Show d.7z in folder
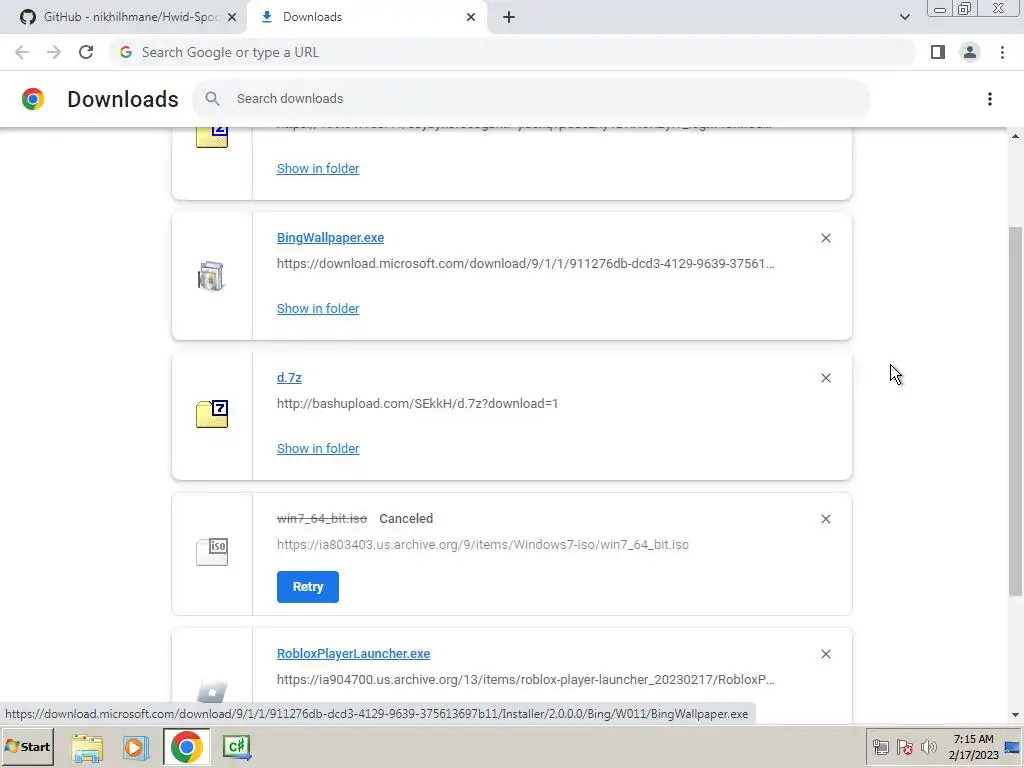 (x=318, y=449)
